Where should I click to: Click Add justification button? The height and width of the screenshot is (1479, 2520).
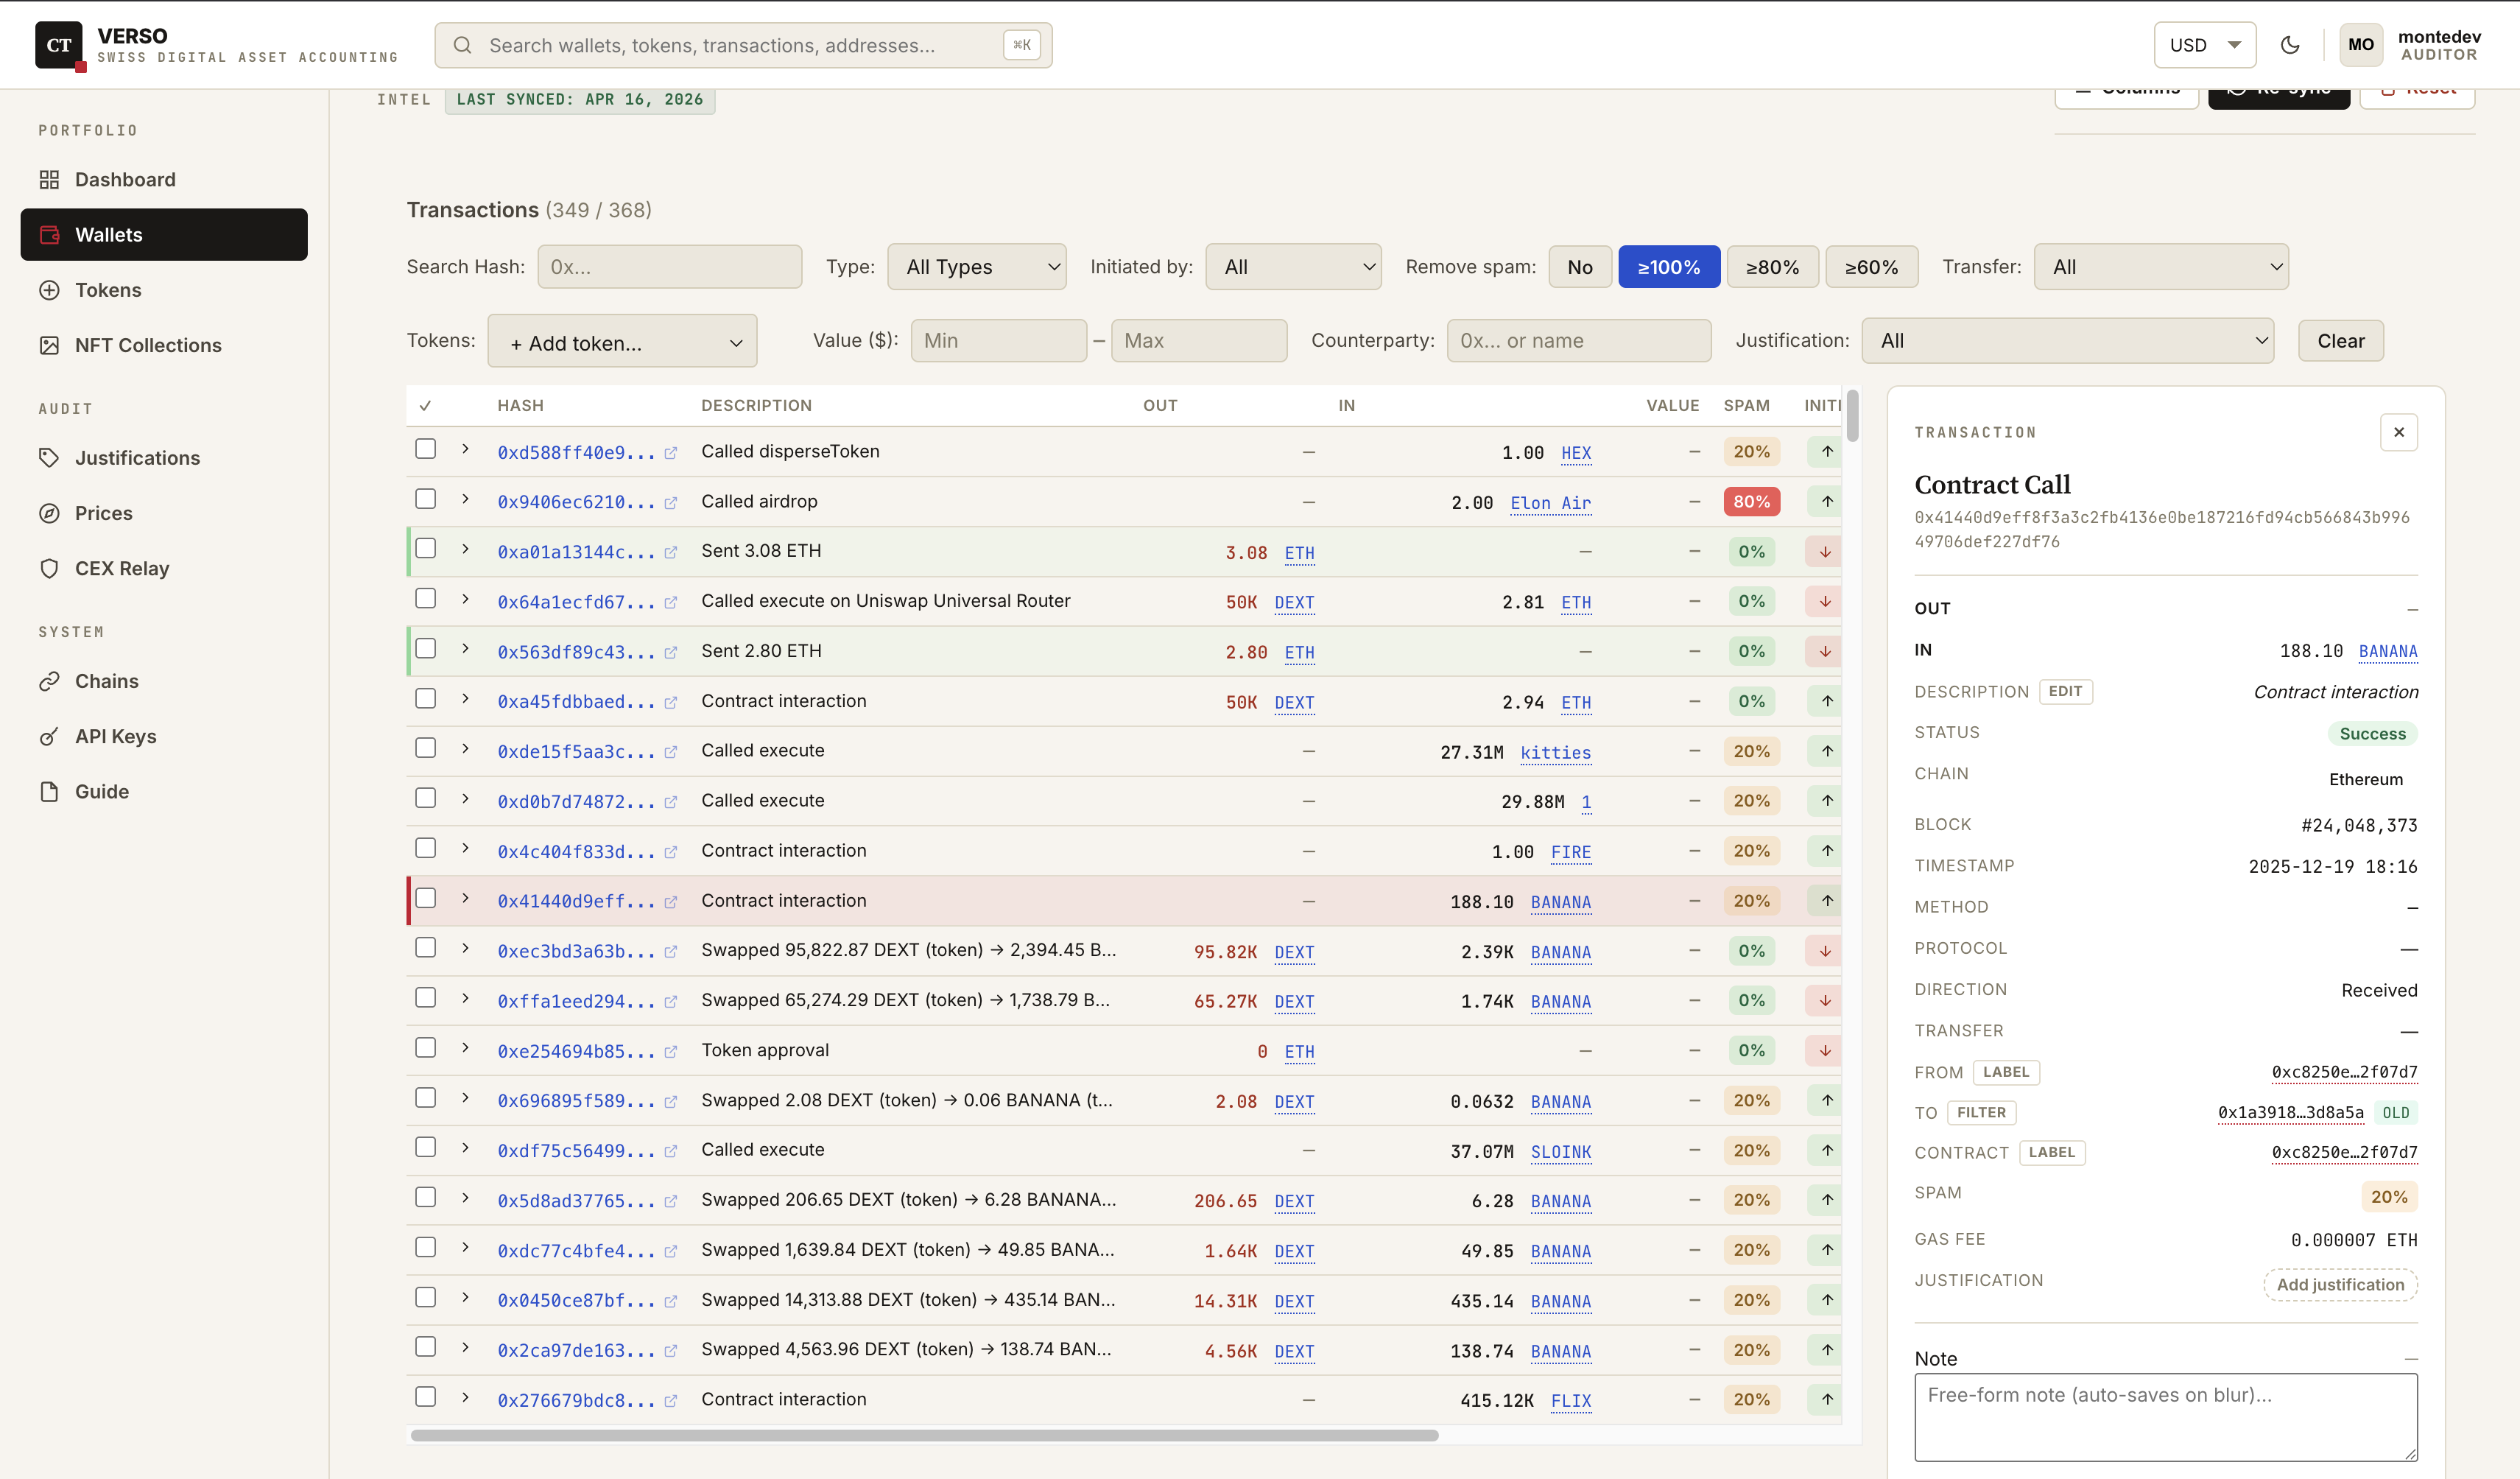pos(2340,1285)
